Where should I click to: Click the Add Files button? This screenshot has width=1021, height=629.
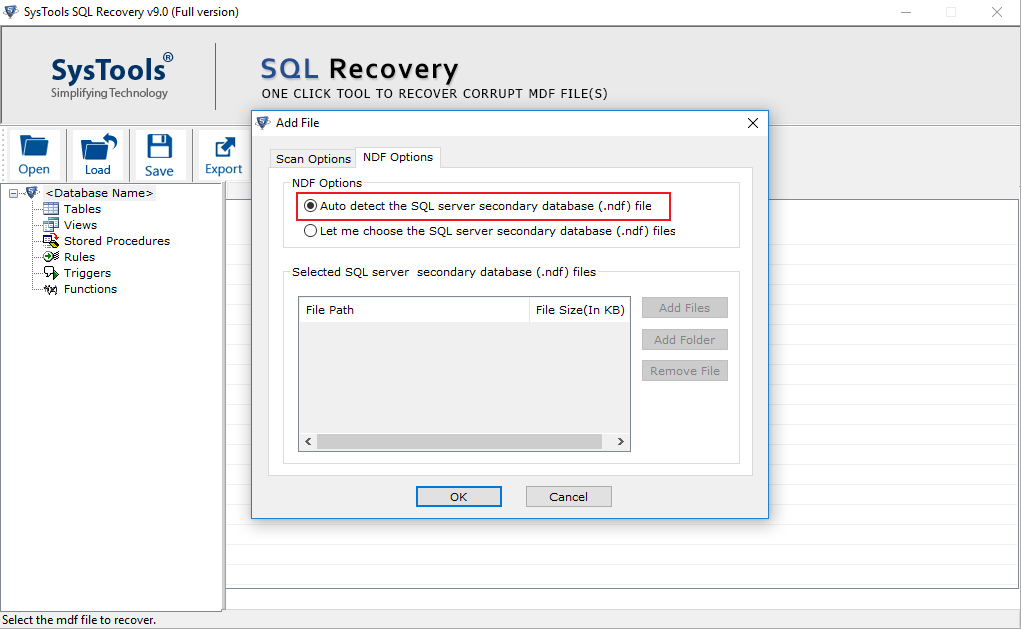[684, 308]
